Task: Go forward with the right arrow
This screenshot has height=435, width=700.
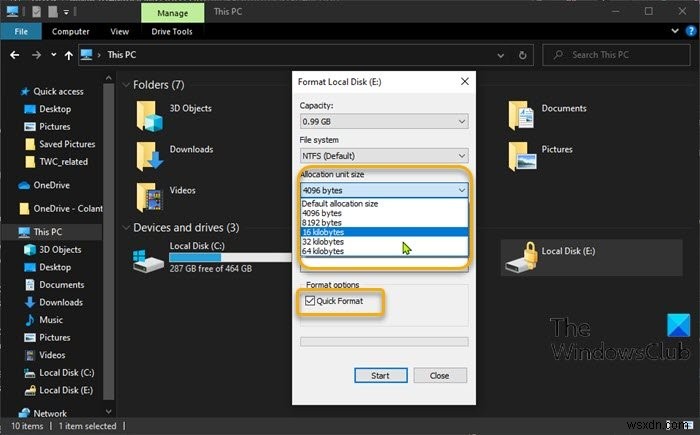Action: [x=36, y=55]
